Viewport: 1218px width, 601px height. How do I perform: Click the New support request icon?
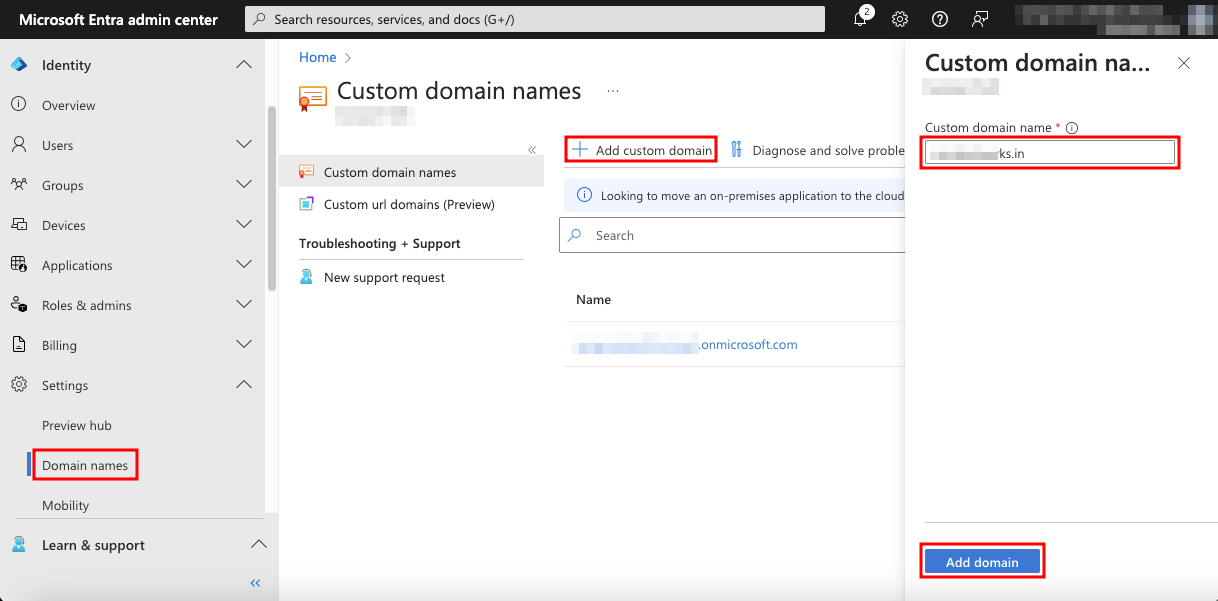point(307,277)
